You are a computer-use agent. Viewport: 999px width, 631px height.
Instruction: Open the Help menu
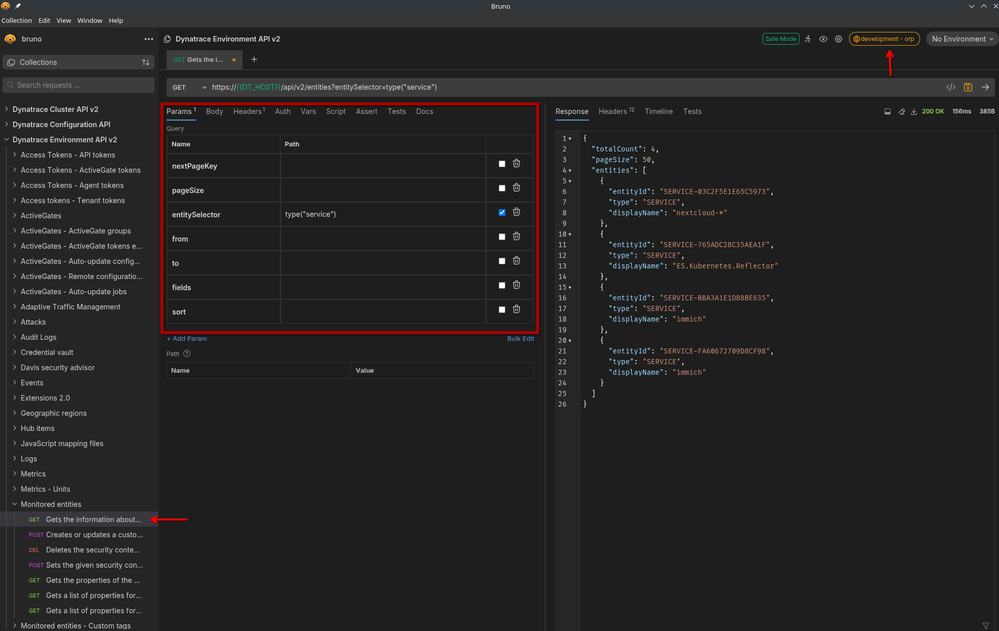116,20
